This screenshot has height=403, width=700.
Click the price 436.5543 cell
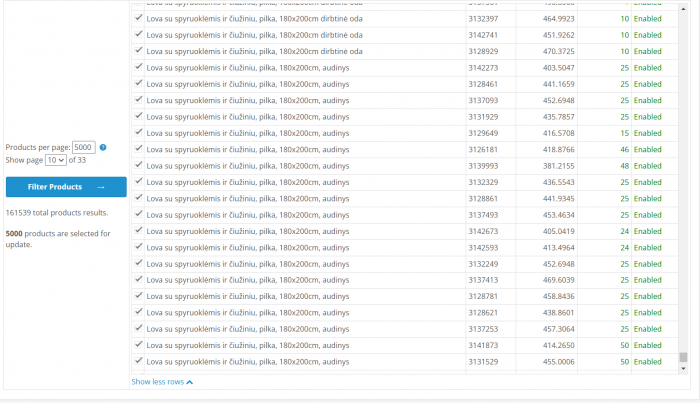point(558,182)
